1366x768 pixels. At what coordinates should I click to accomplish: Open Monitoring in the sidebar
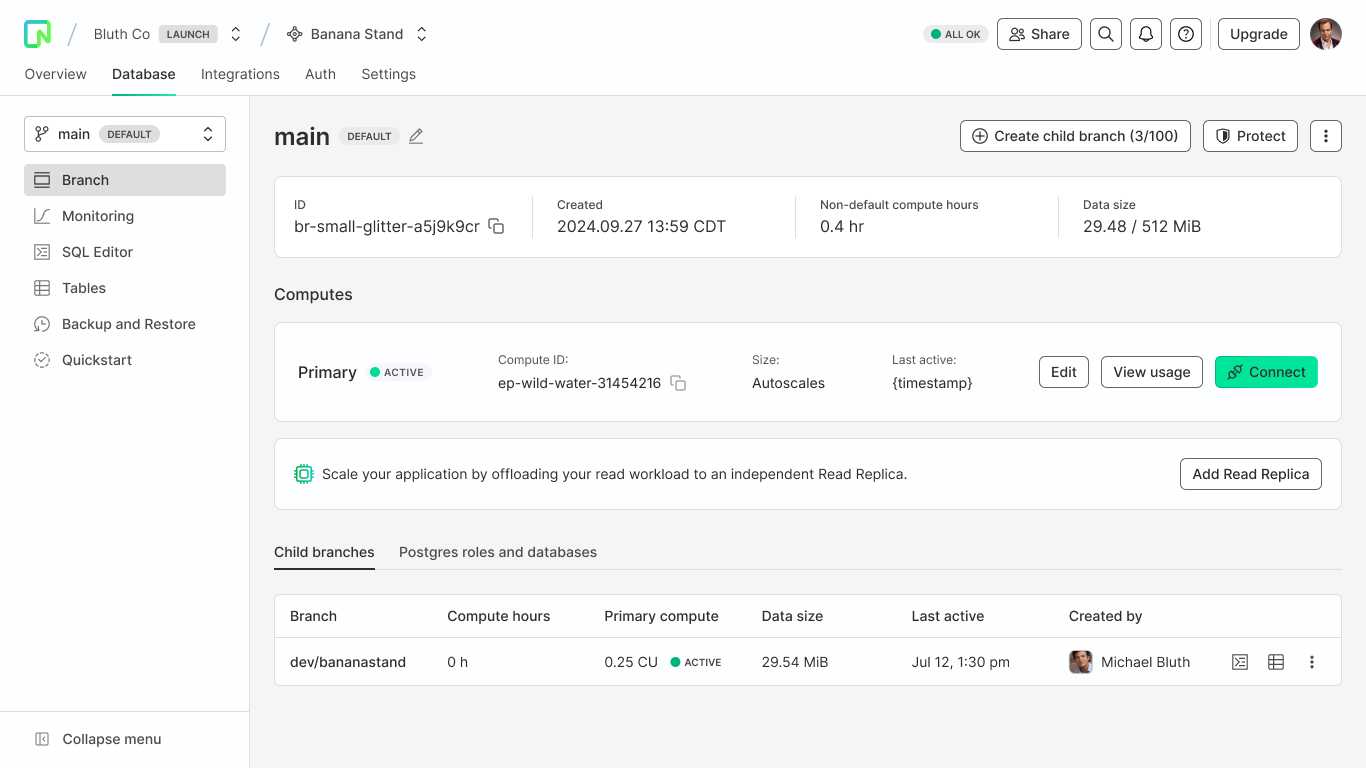[98, 216]
